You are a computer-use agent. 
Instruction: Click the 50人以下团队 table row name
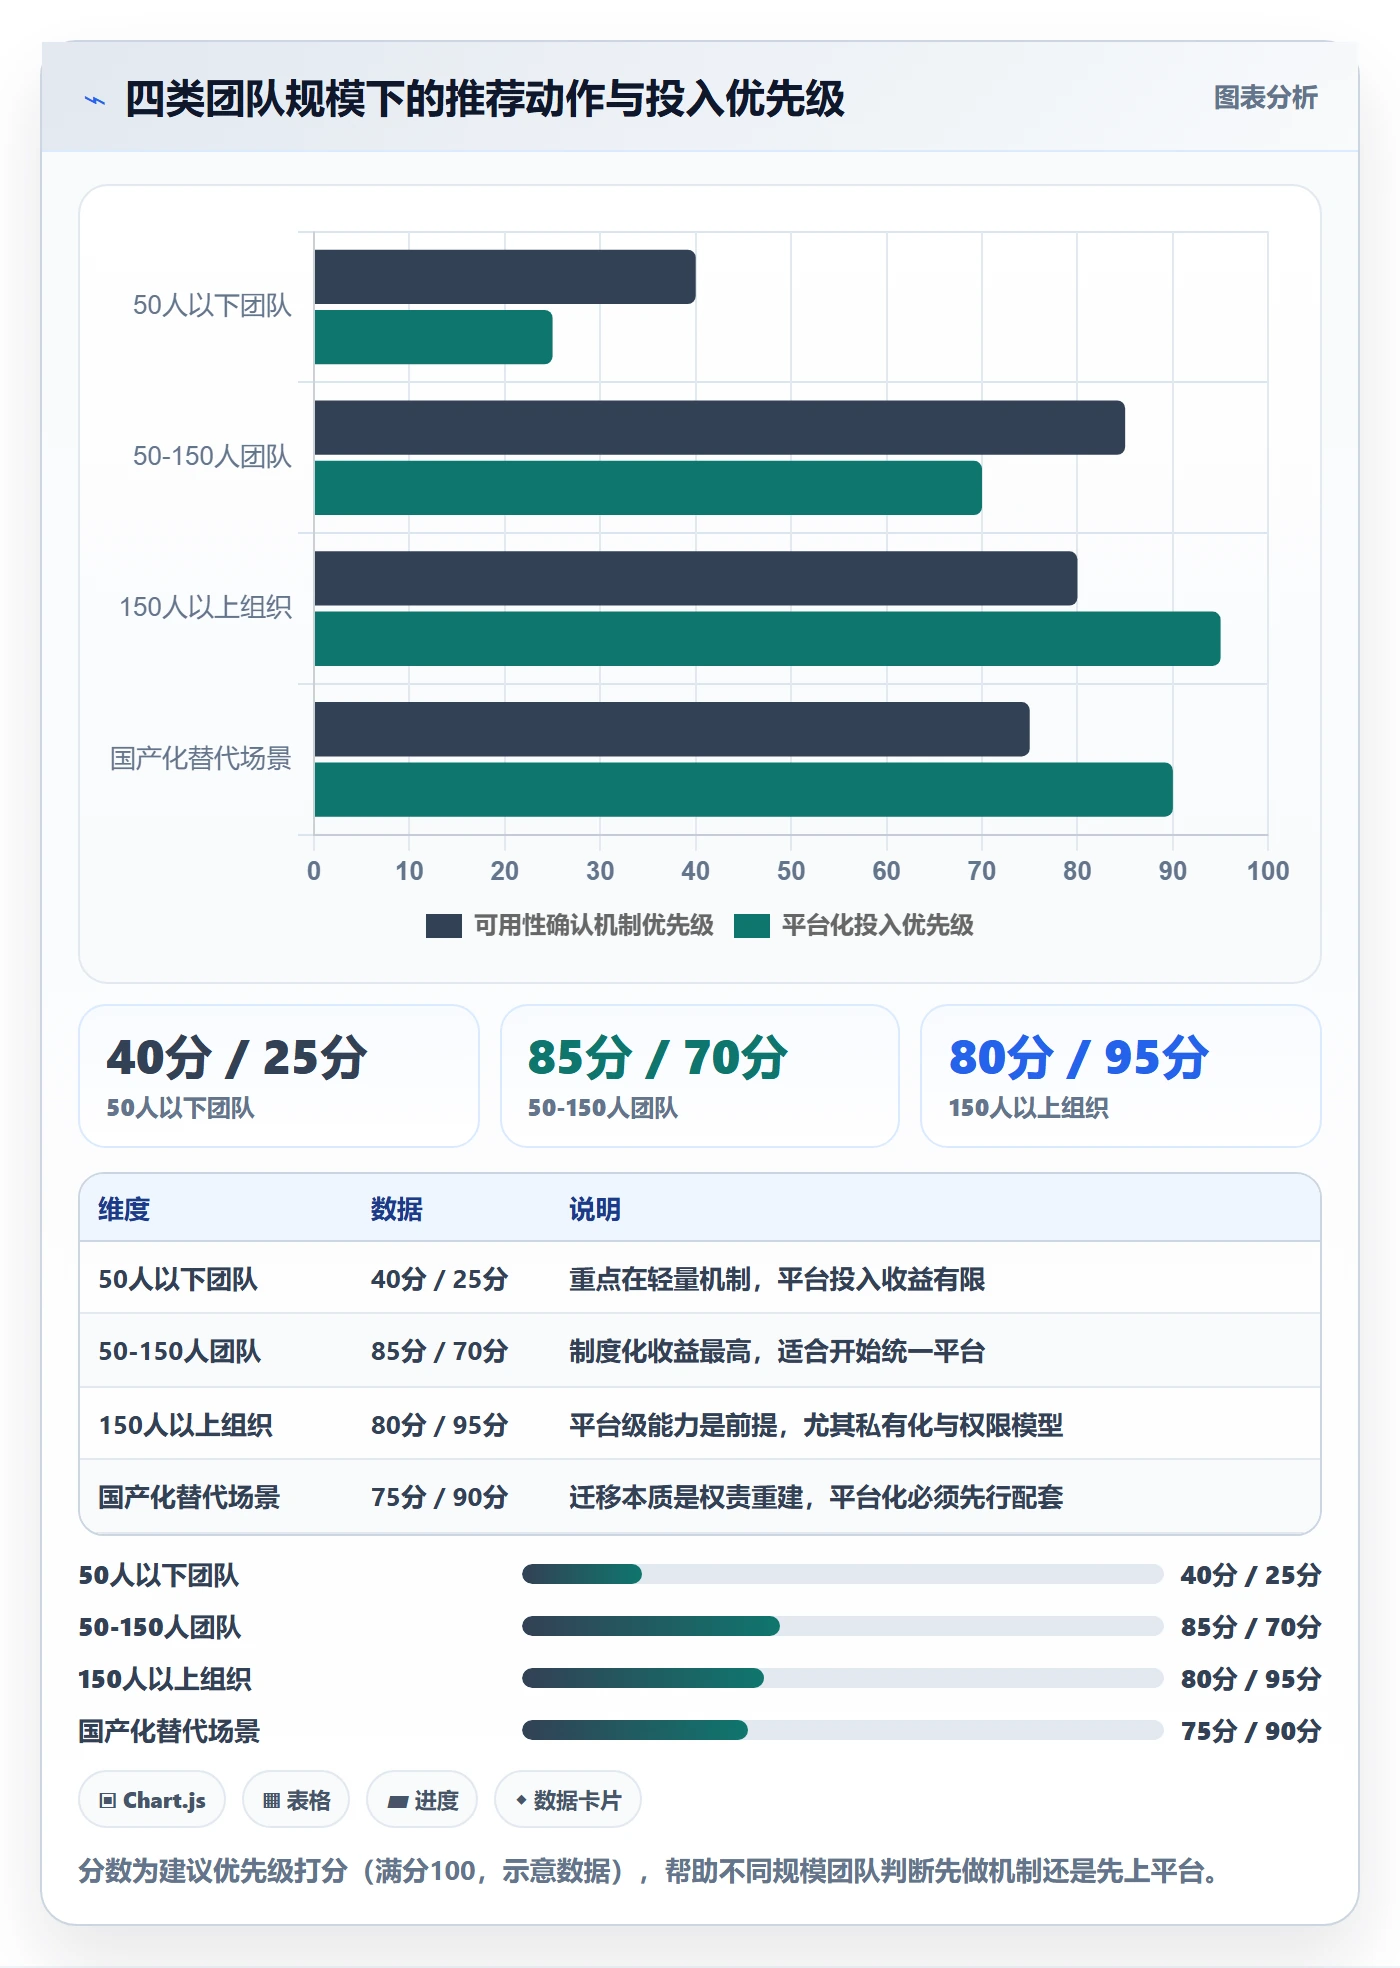point(178,1279)
